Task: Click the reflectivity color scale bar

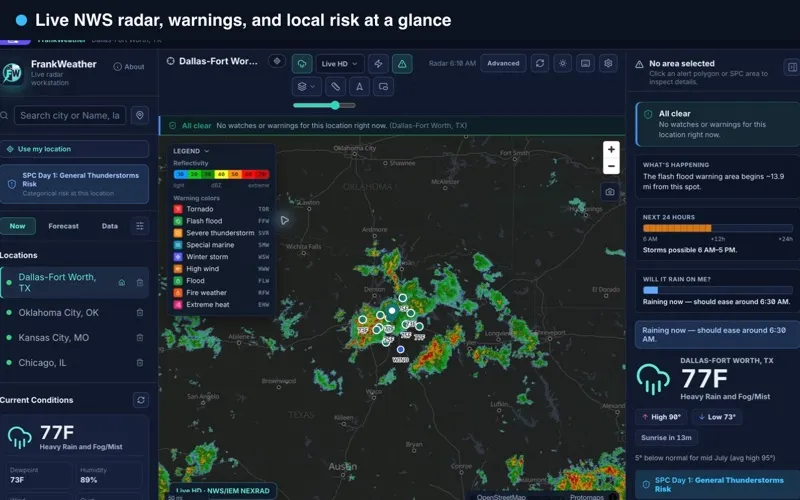Action: click(221, 174)
